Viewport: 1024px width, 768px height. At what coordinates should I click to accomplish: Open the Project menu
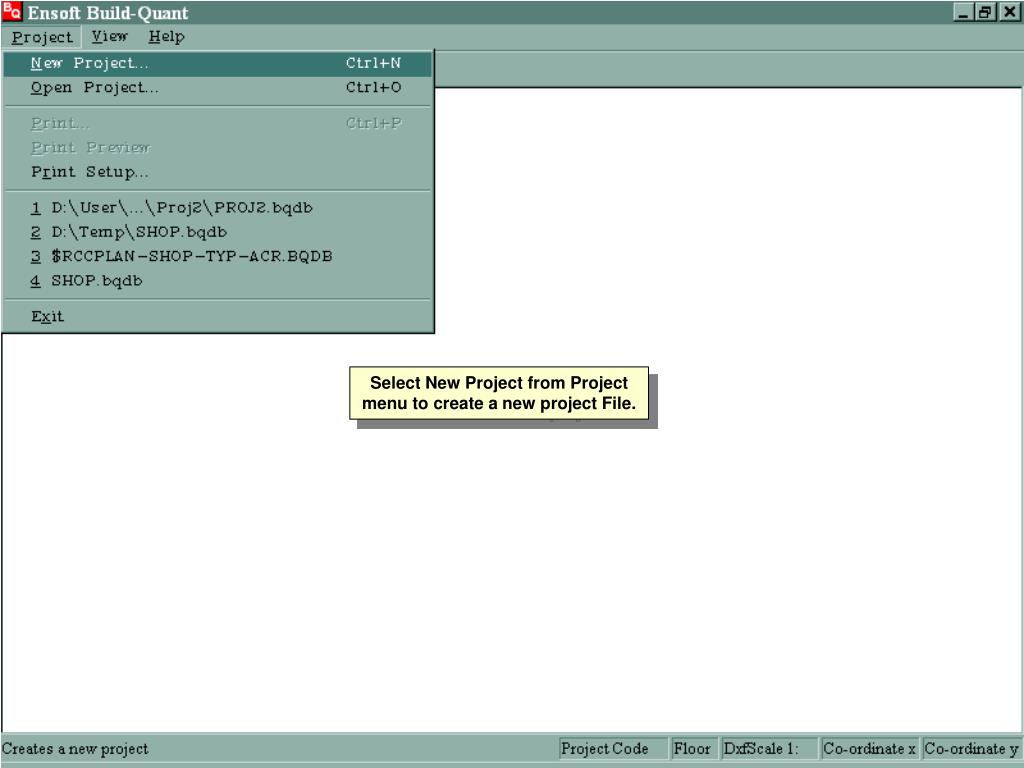(x=42, y=37)
